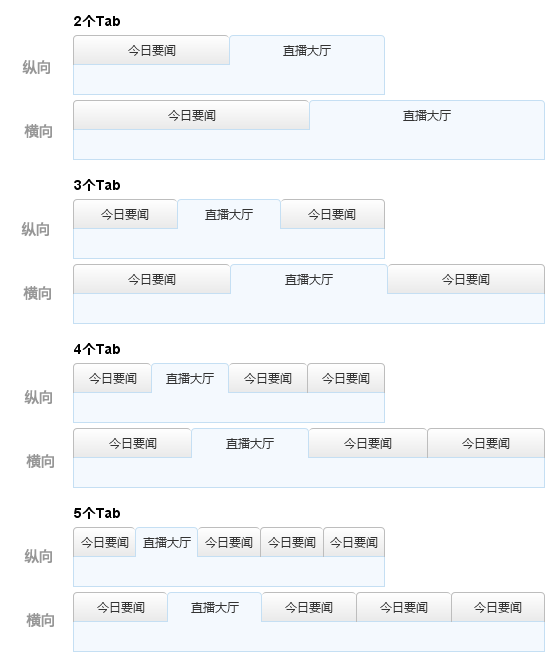The width and height of the screenshot is (550, 660).
Task: Click fourth tab 今日要闻 in 4-tab vertical row
Action: pos(346,378)
